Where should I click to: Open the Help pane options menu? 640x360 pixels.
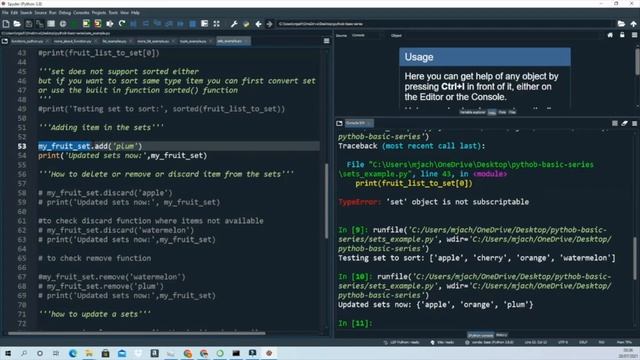pyautogui.click(x=634, y=36)
